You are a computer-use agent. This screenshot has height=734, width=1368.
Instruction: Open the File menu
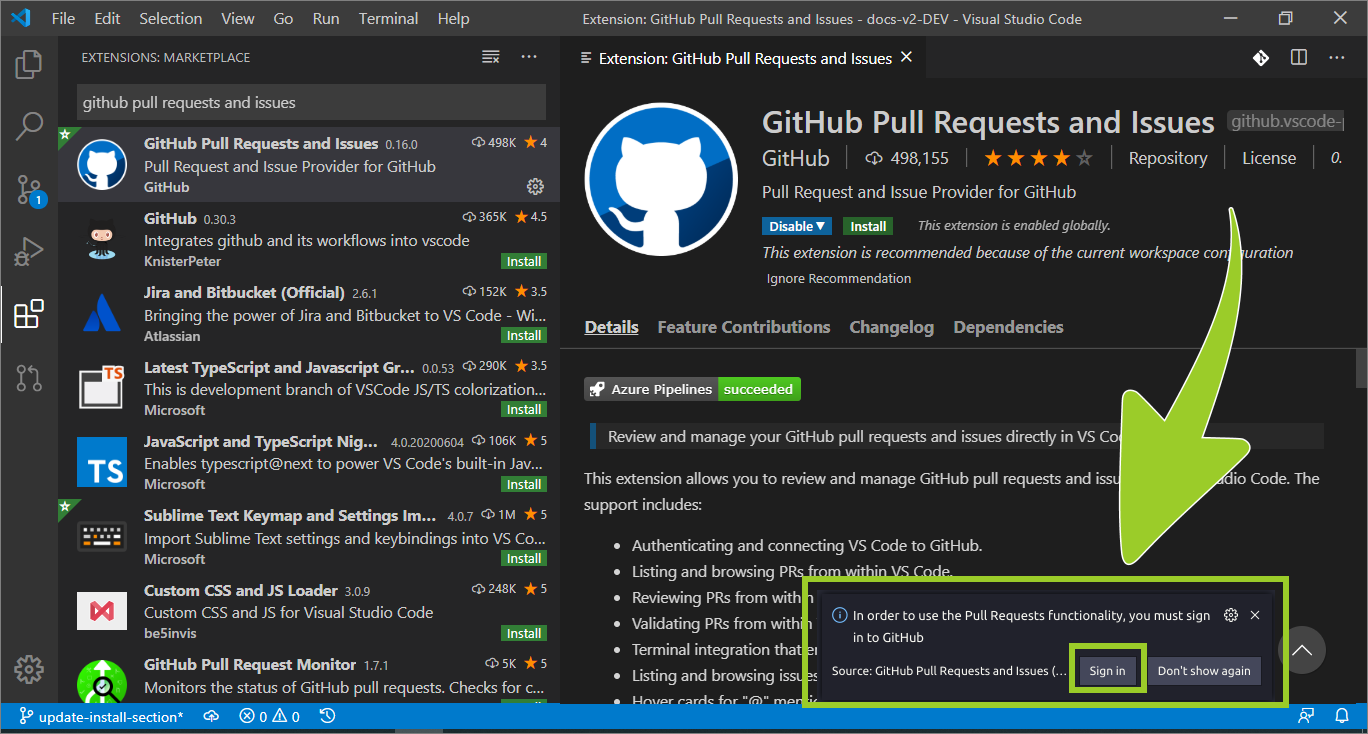pyautogui.click(x=63, y=18)
